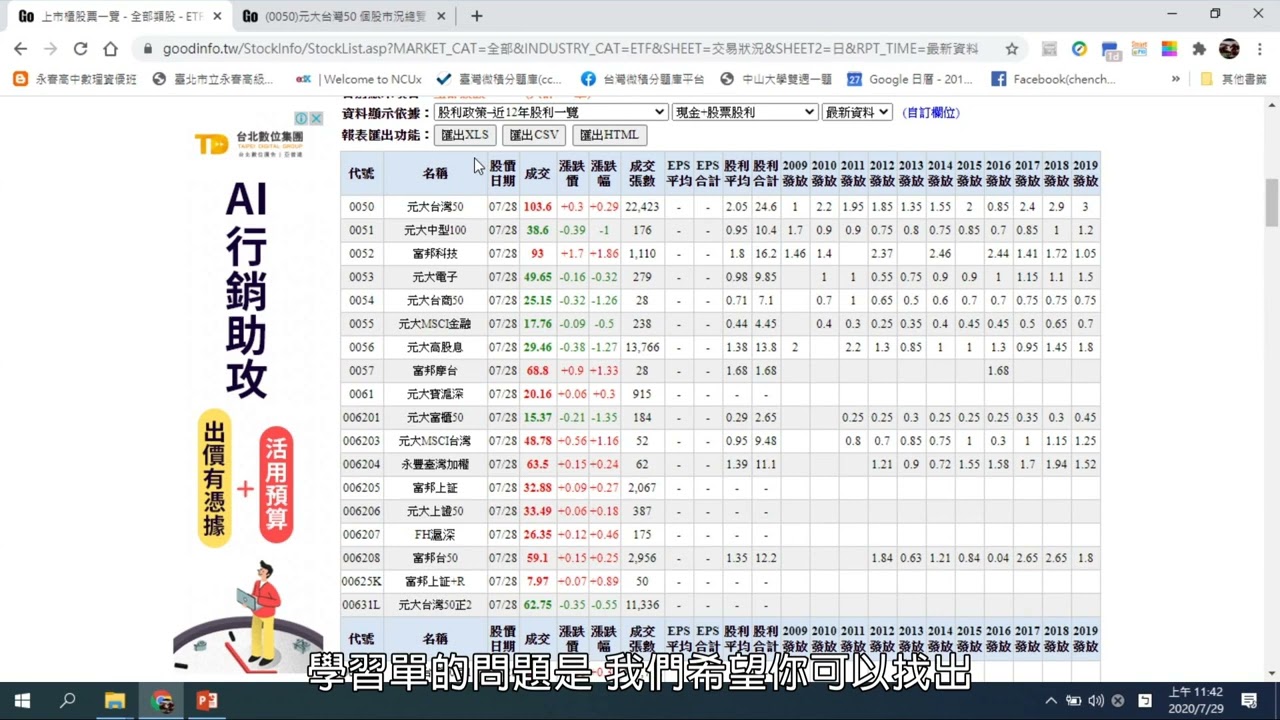Click the 1d calendar extension icon

1110,49
